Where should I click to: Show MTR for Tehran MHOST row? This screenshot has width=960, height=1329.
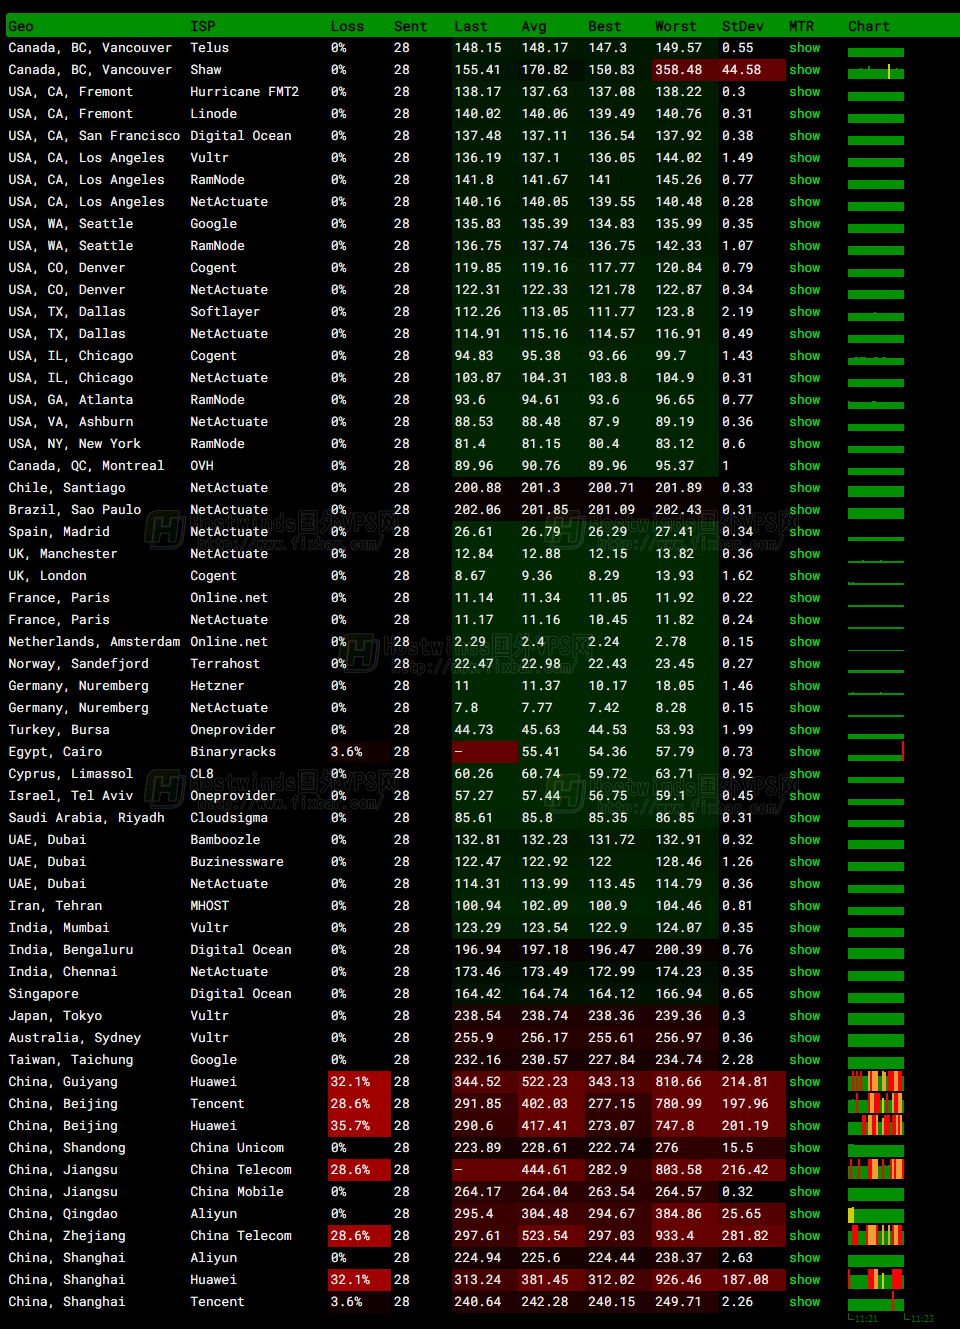pyautogui.click(x=804, y=906)
